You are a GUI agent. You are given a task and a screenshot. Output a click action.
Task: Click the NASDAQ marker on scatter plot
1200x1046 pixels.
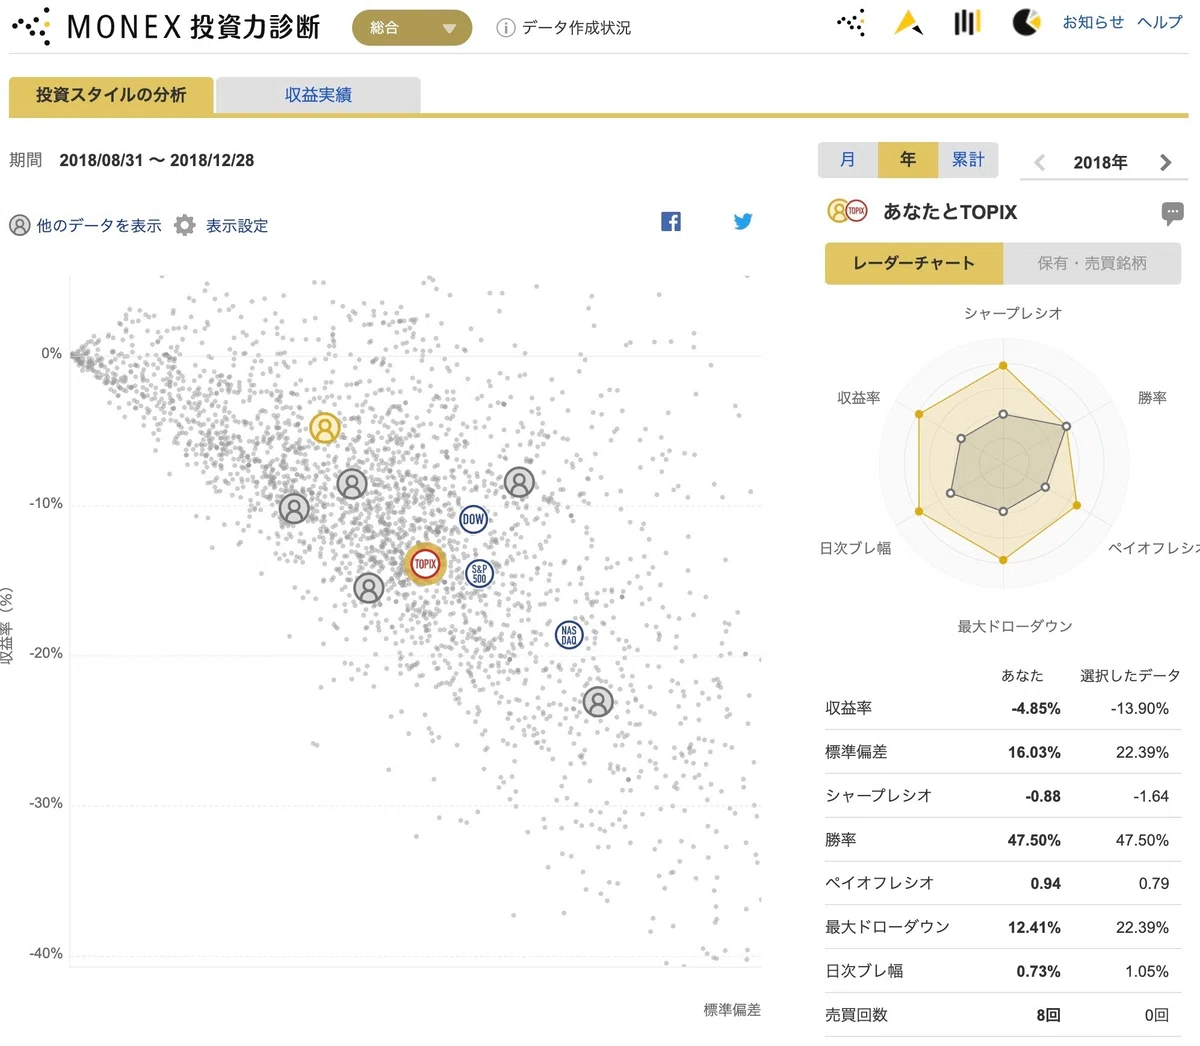point(569,634)
